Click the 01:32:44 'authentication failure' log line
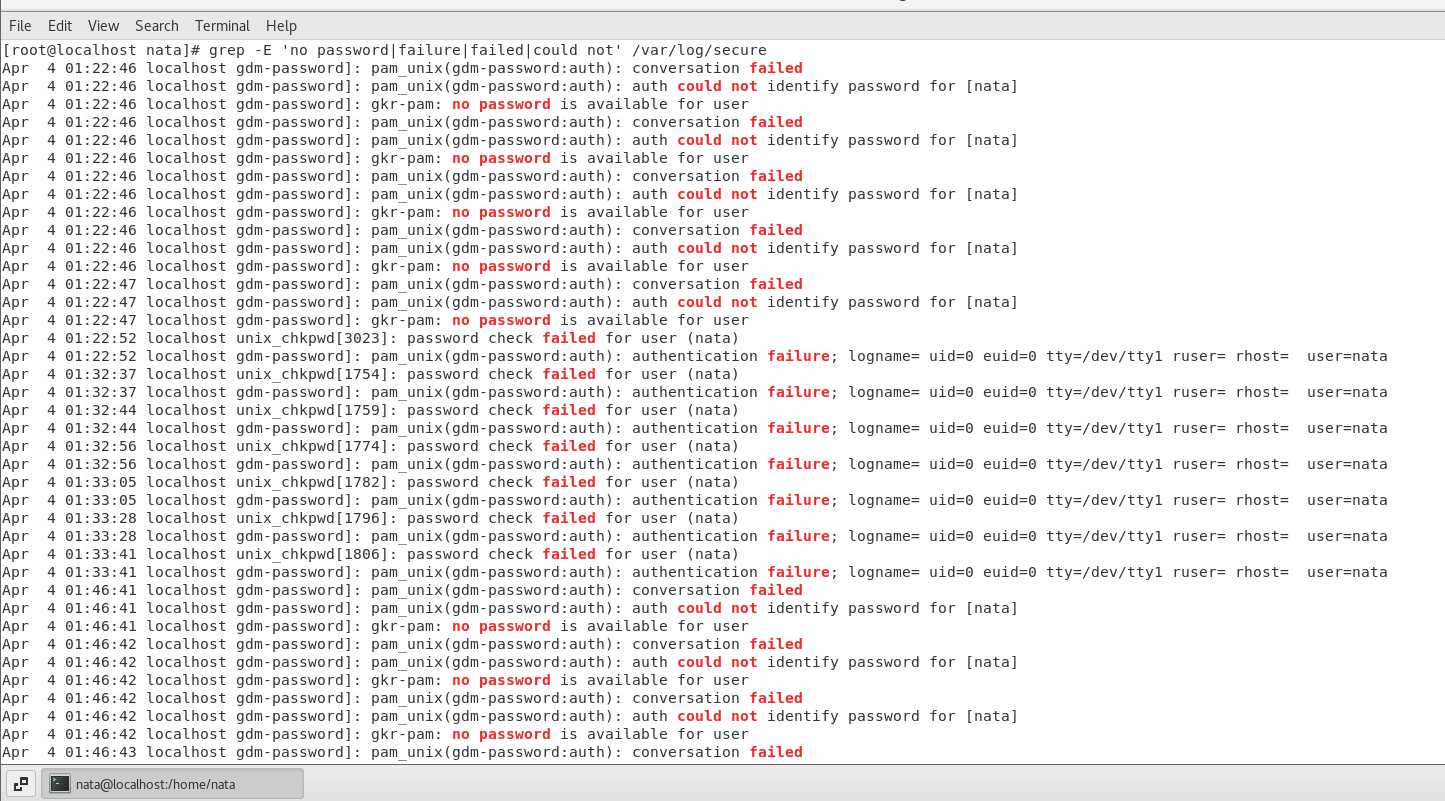Image resolution: width=1445 pixels, height=801 pixels. 695,428
